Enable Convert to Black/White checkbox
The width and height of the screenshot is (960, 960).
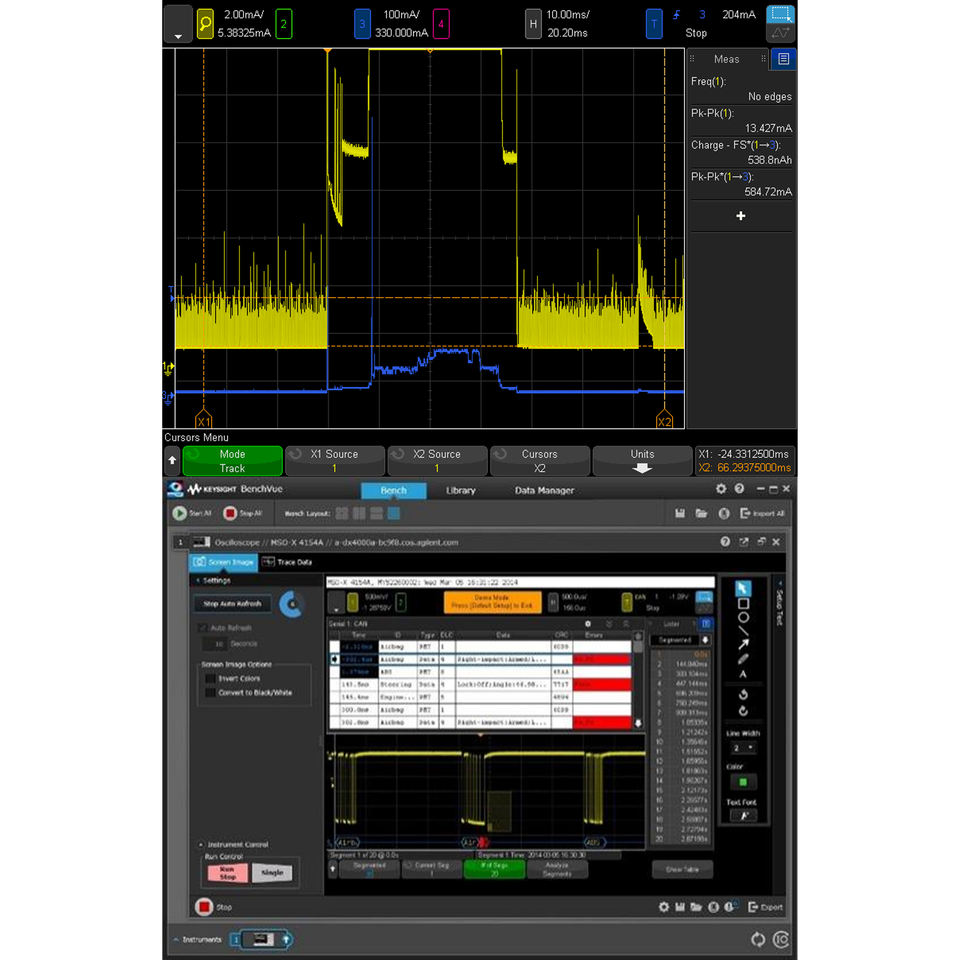[x=210, y=692]
